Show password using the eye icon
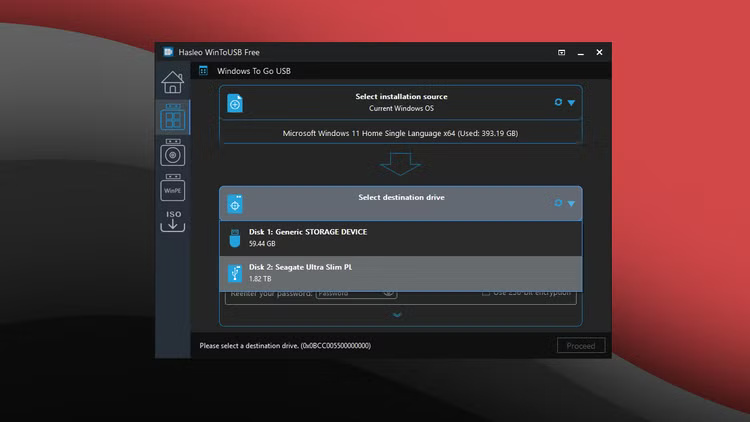750x422 pixels. point(388,294)
